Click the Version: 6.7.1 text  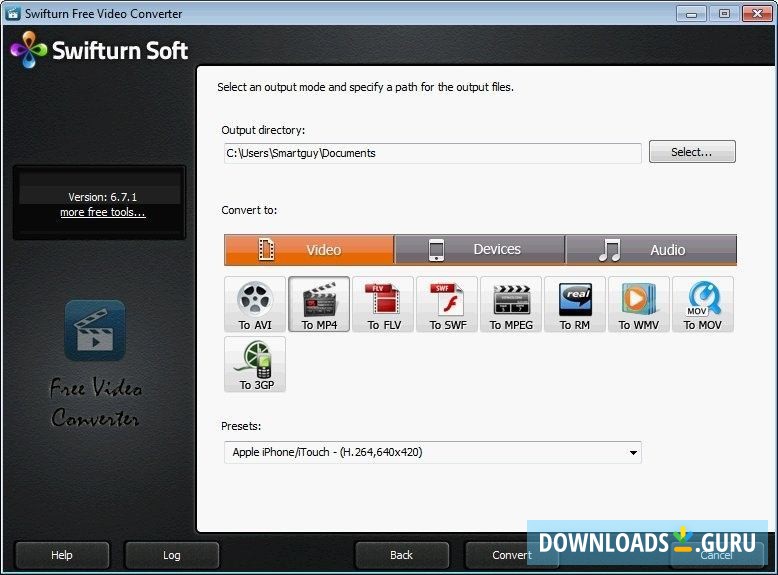click(x=103, y=197)
